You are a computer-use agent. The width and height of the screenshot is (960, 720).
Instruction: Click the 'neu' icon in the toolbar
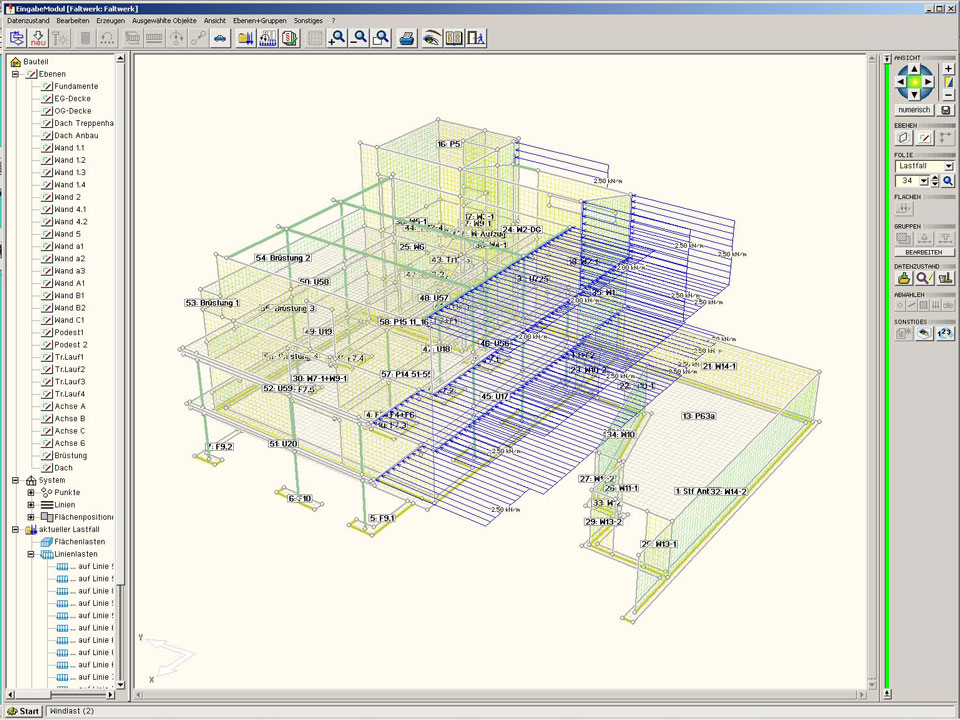click(38, 38)
